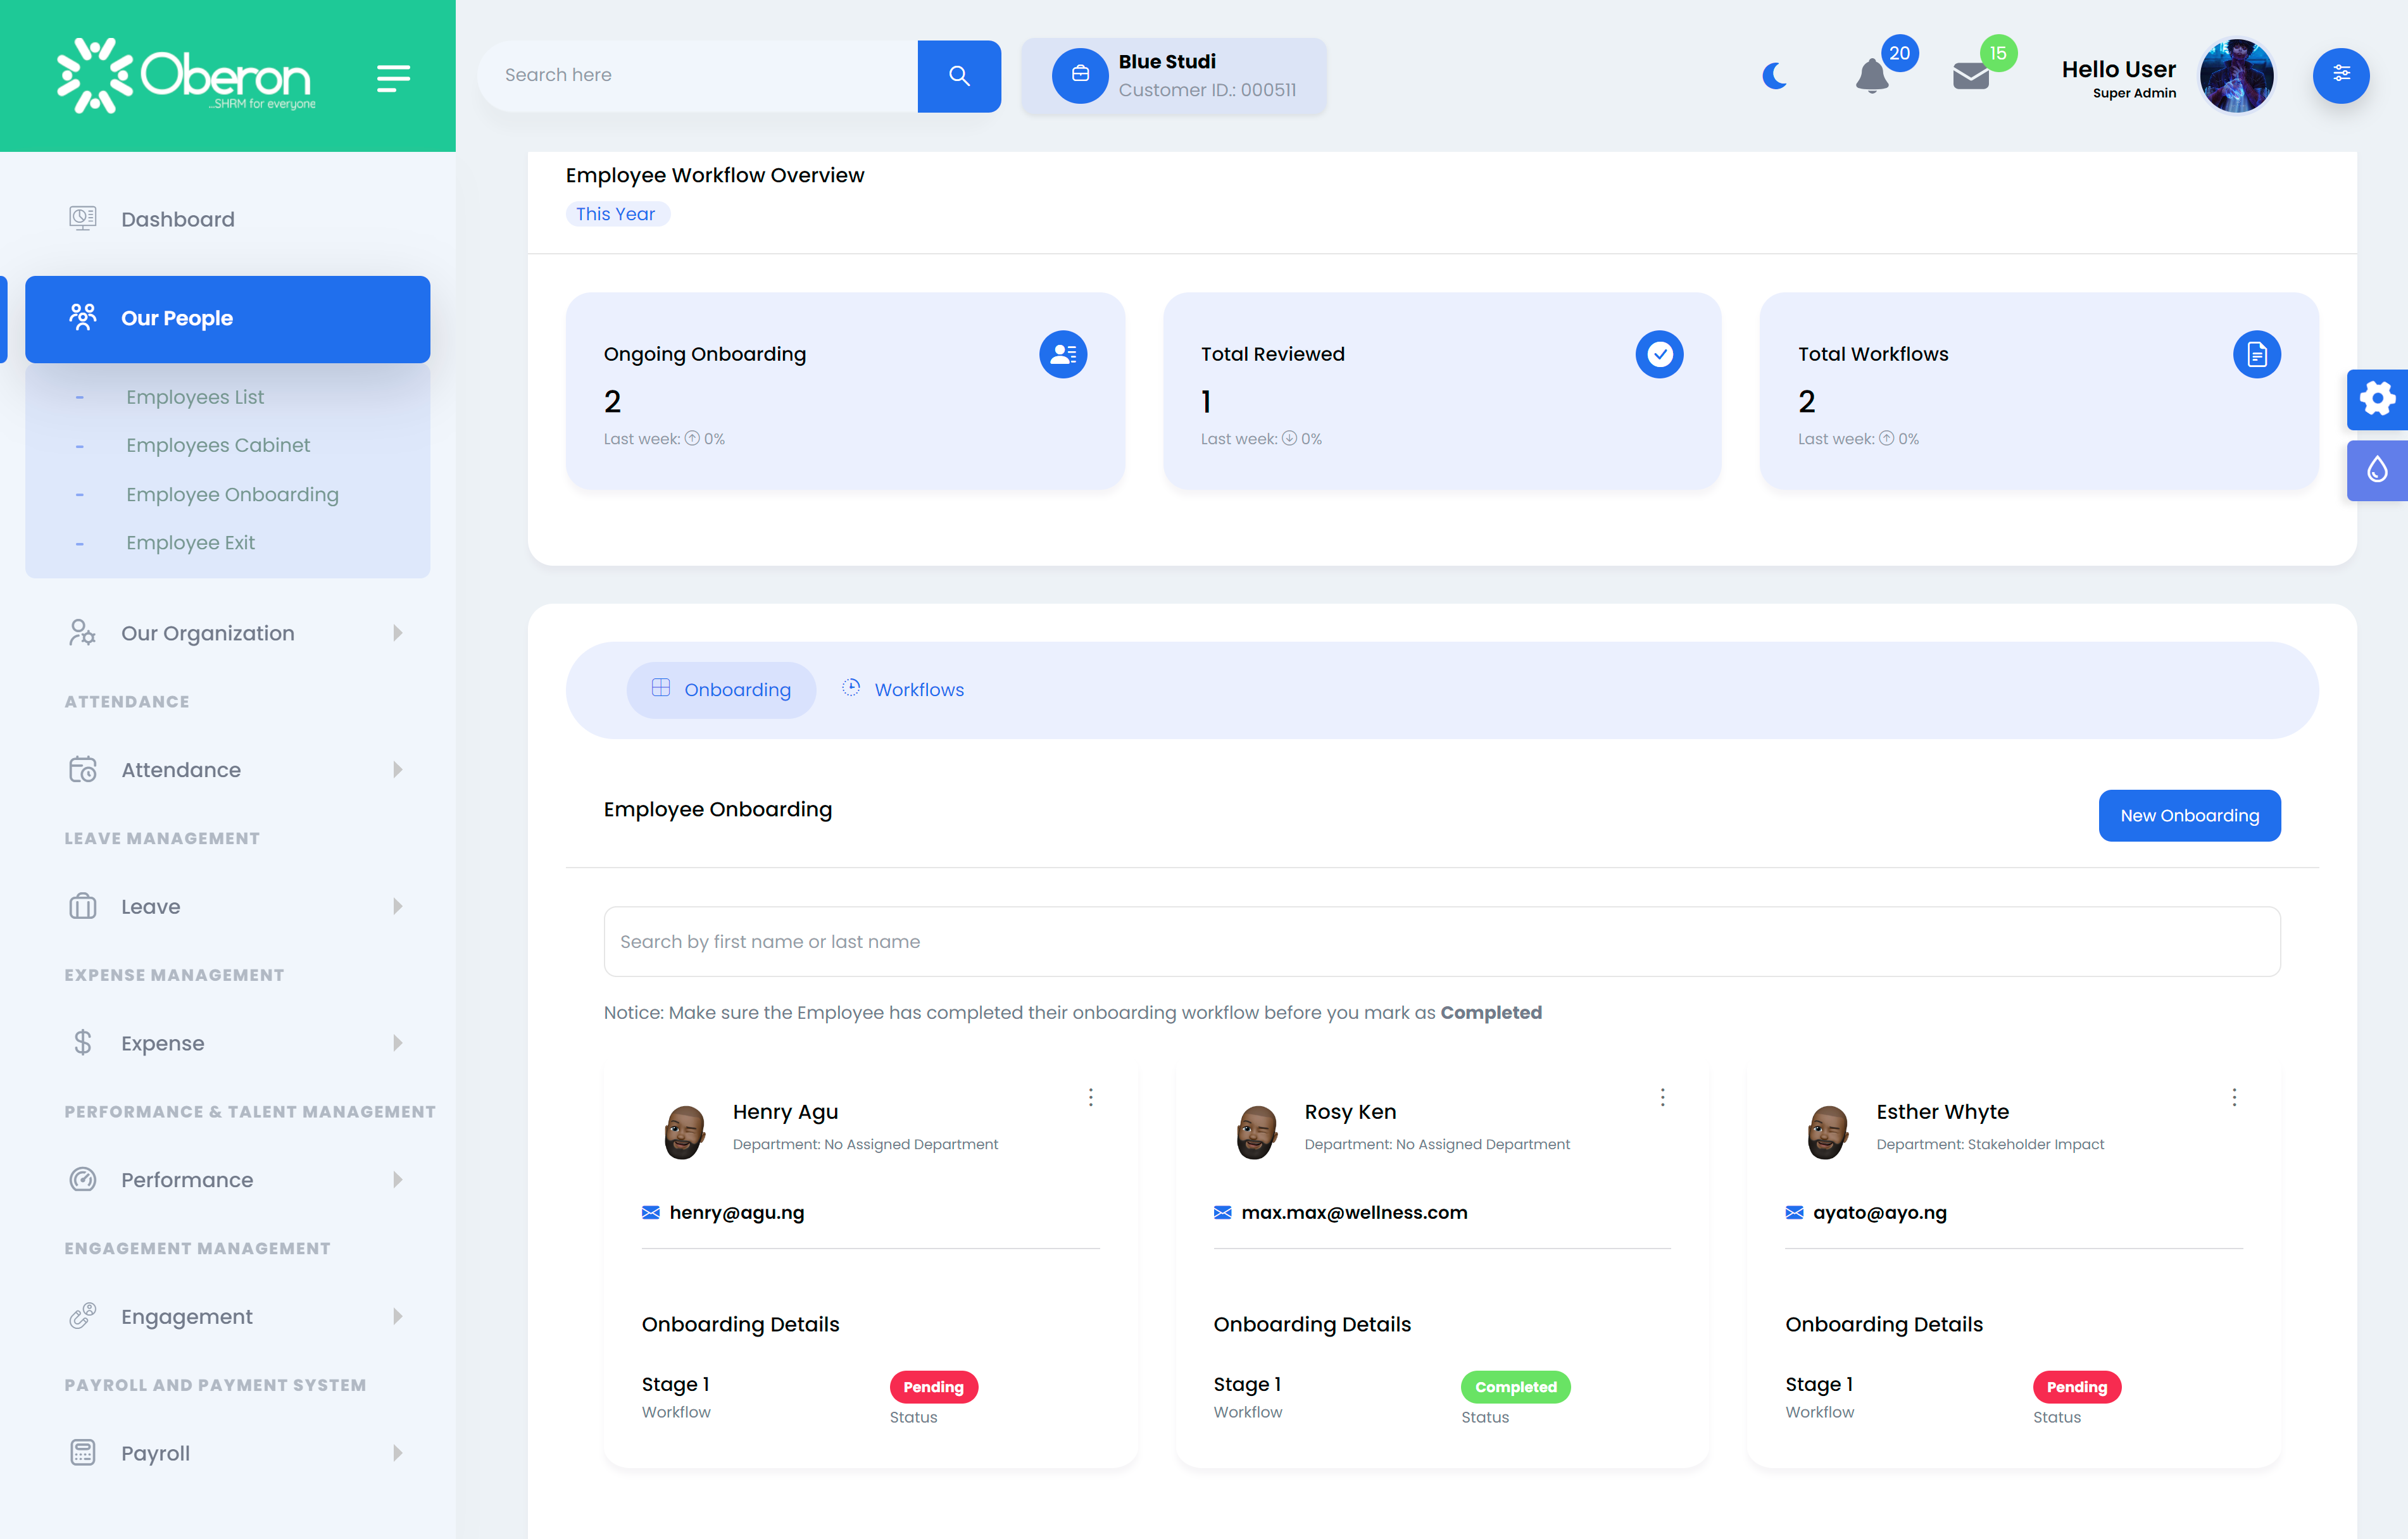Expand the Our Organization section

coord(207,633)
